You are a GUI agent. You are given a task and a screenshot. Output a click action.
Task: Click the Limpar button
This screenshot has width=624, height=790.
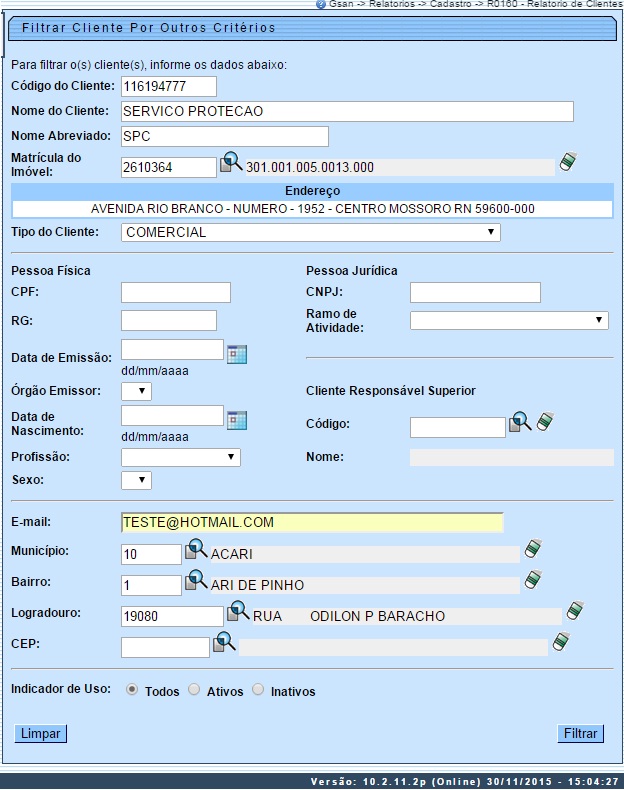click(x=40, y=734)
